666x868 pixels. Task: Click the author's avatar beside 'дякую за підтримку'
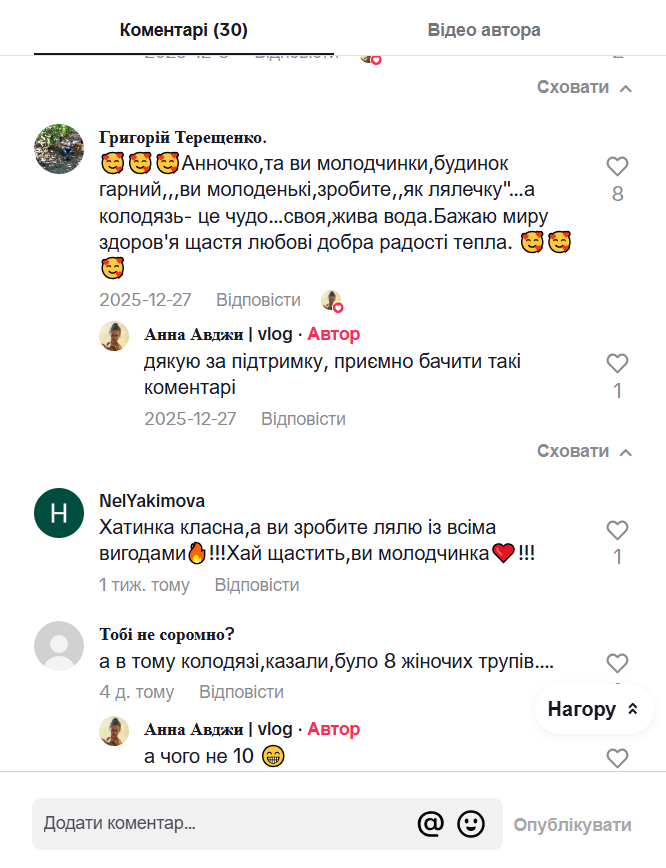coord(114,336)
